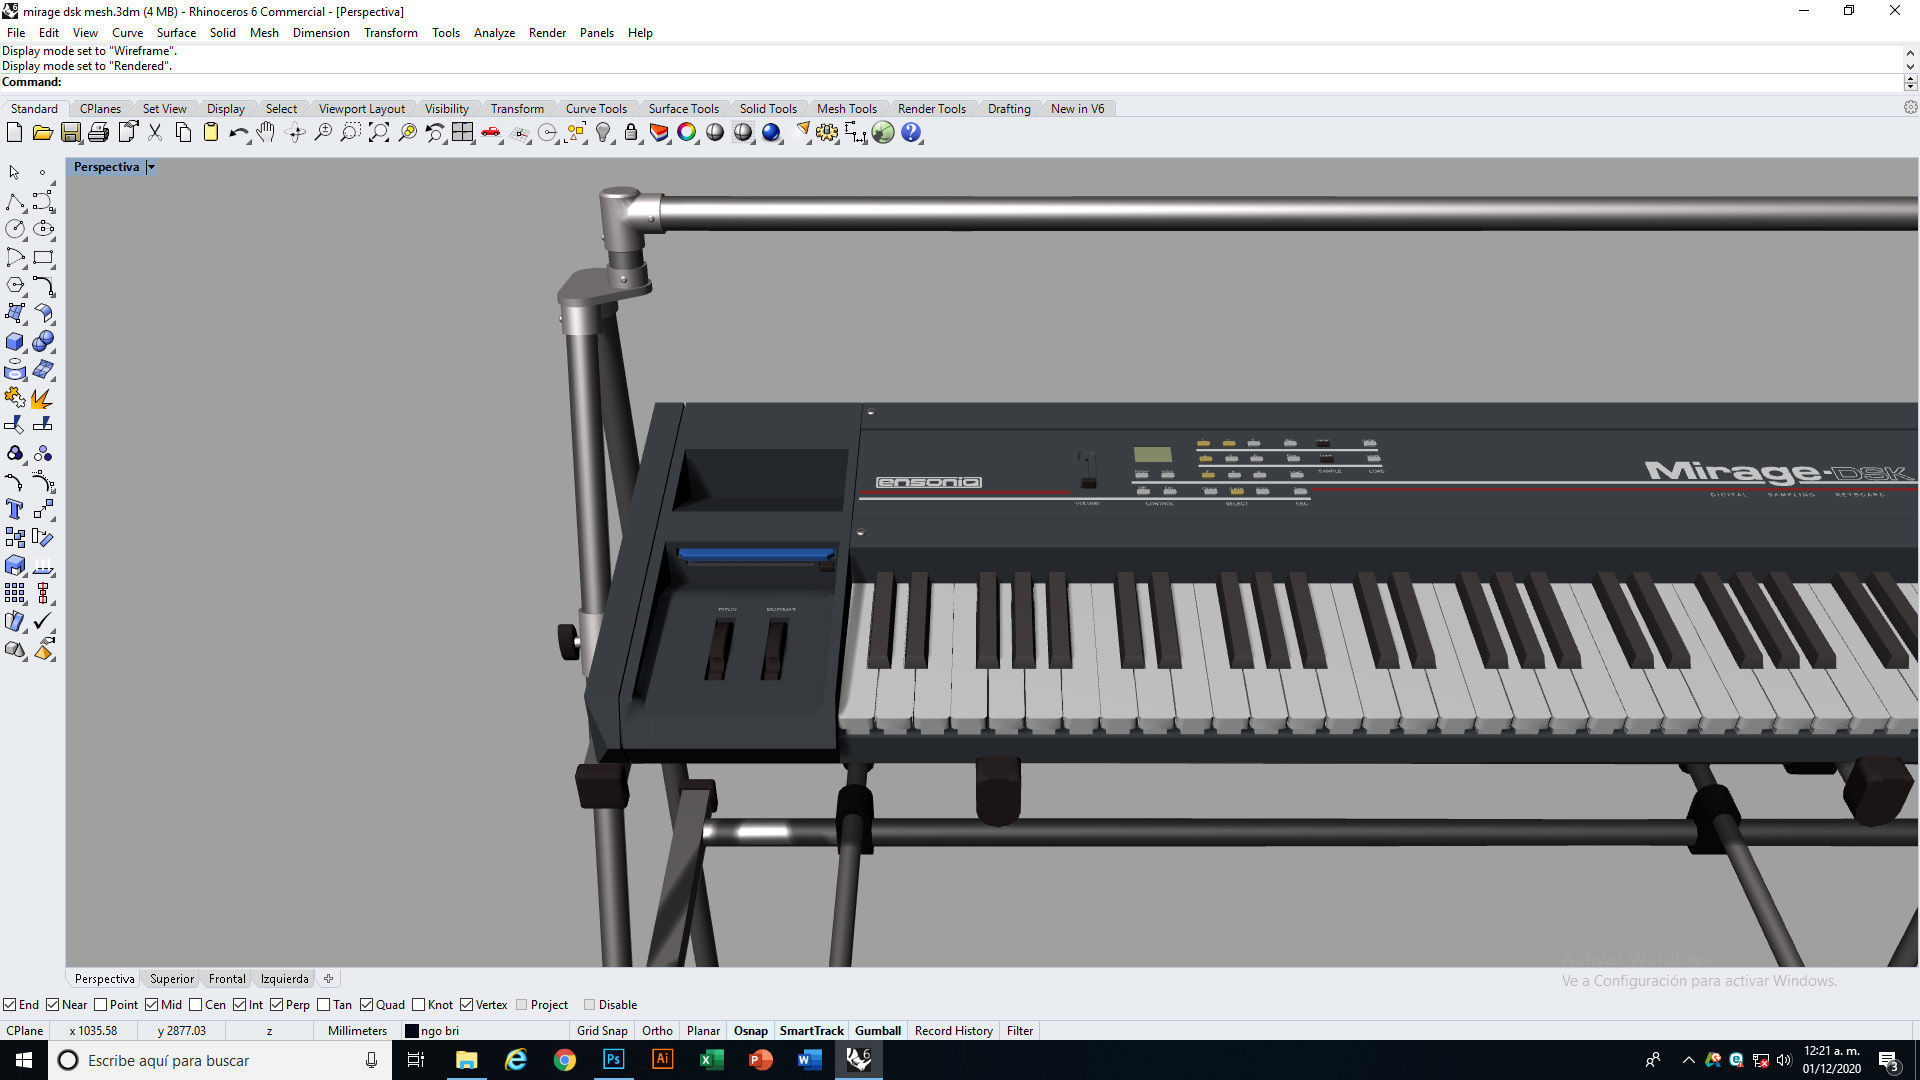Toggle Ortho in status bar
The height and width of the screenshot is (1080, 1920).
657,1031
